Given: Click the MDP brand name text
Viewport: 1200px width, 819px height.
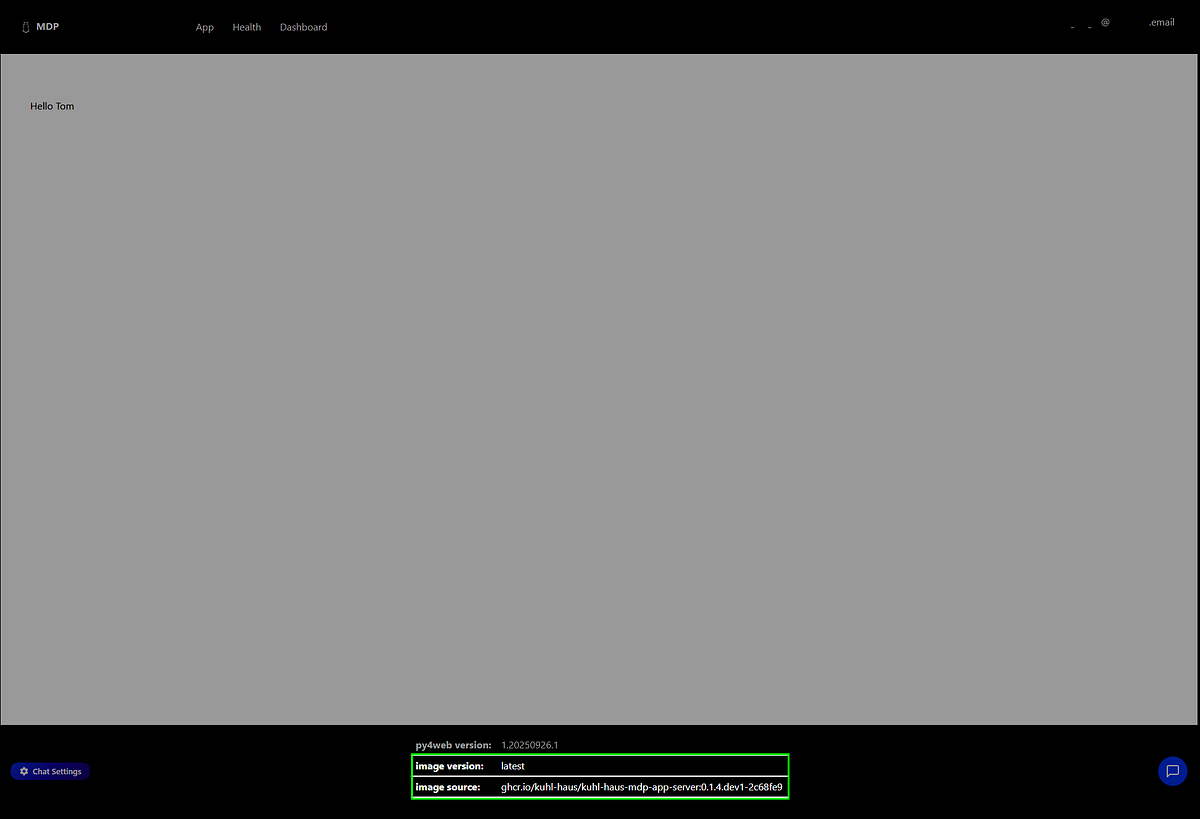Looking at the screenshot, I should tap(47, 27).
